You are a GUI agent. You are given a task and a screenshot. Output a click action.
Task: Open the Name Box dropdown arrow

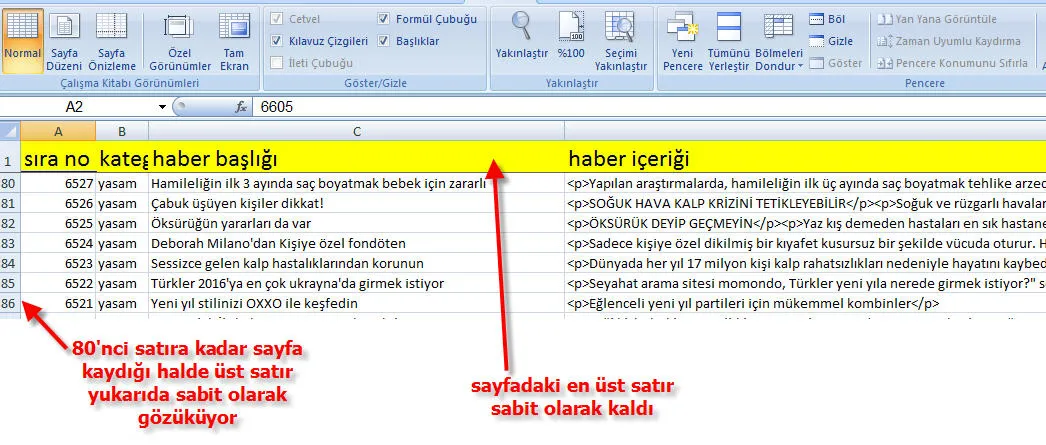(162, 106)
